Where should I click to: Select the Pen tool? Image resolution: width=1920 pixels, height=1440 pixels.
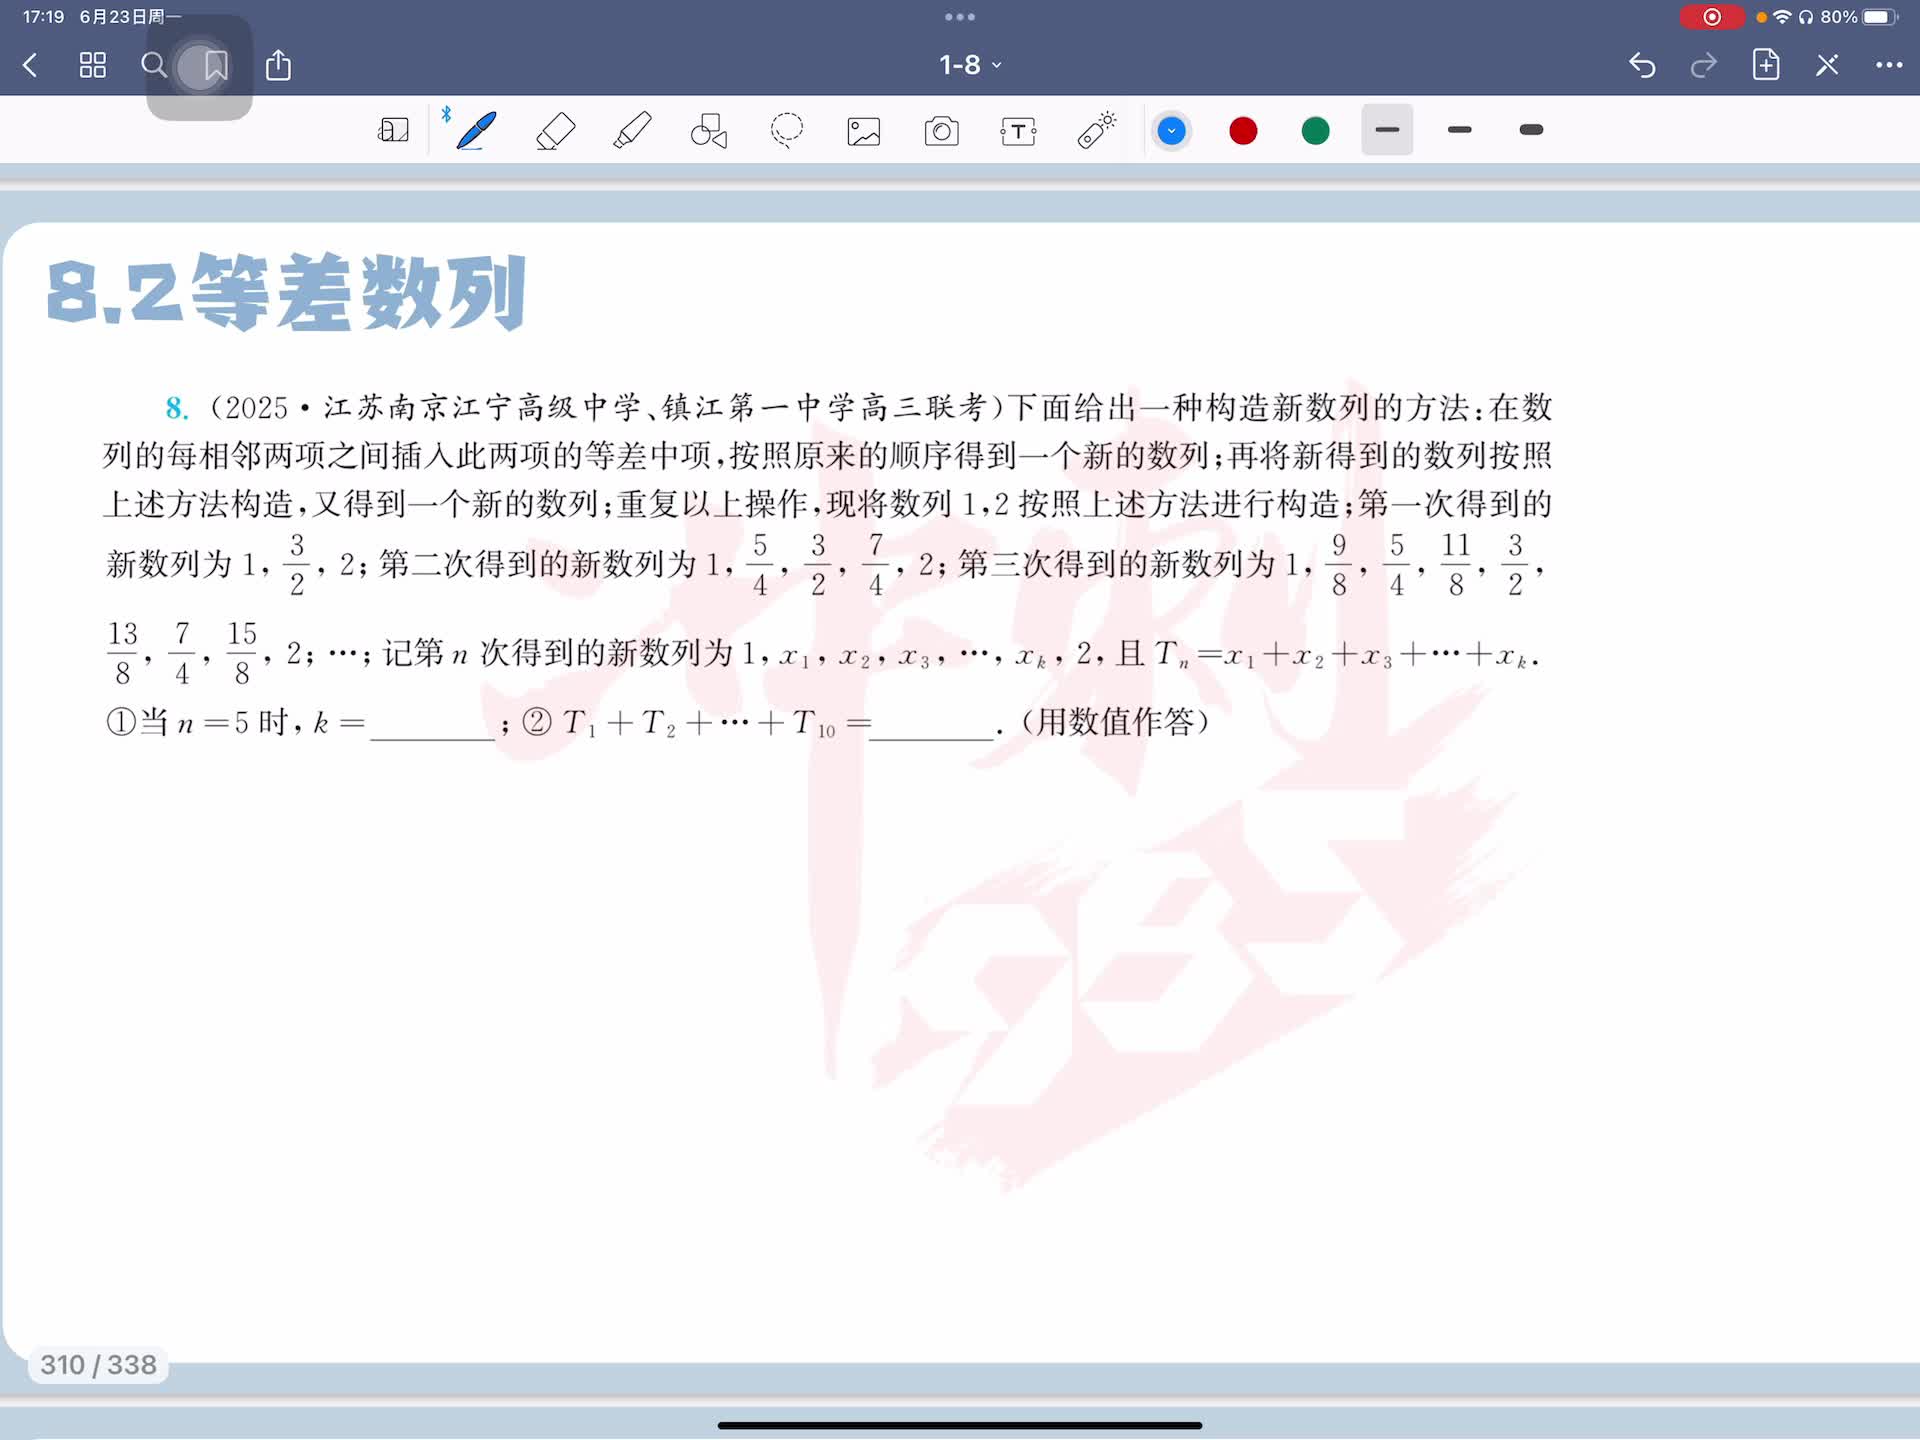(x=476, y=131)
